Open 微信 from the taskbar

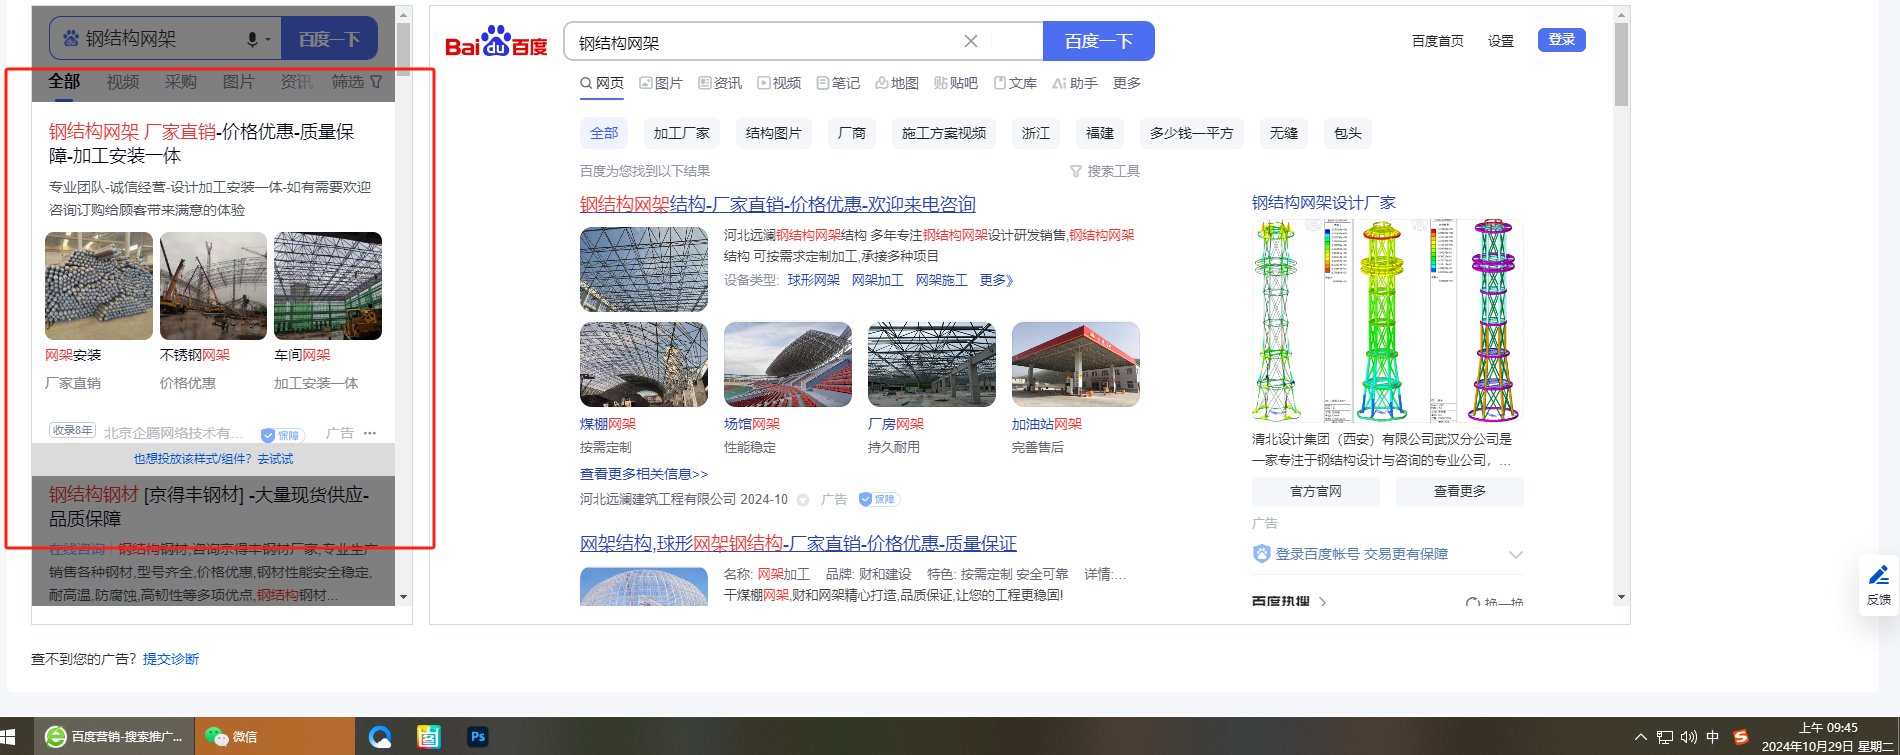(x=274, y=737)
